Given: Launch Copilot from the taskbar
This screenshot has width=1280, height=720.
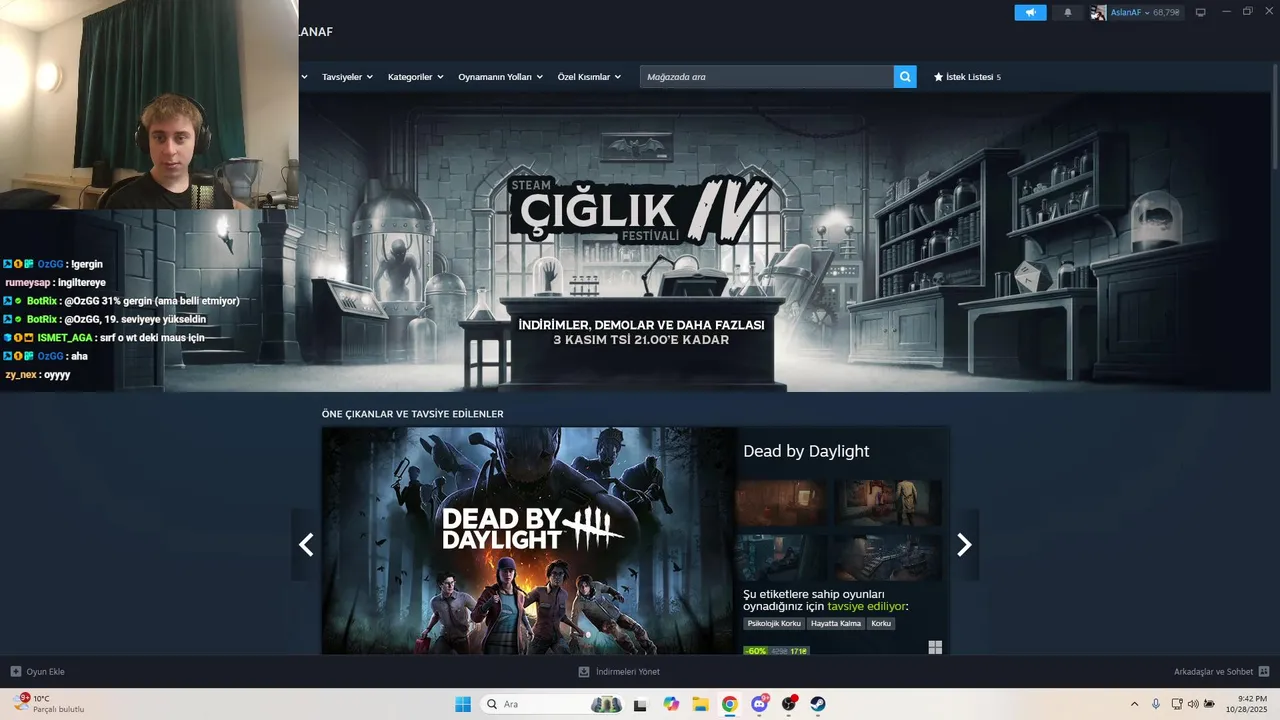Looking at the screenshot, I should pos(671,704).
